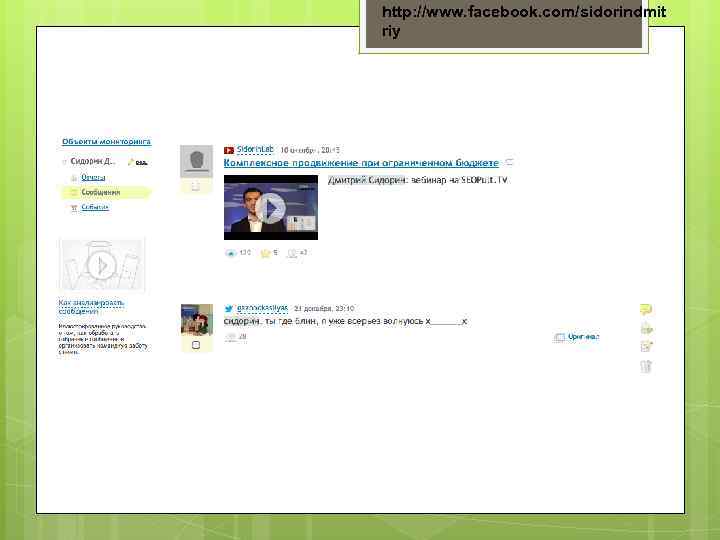
Task: Open the 'События' sidebar item
Action: click(95, 207)
